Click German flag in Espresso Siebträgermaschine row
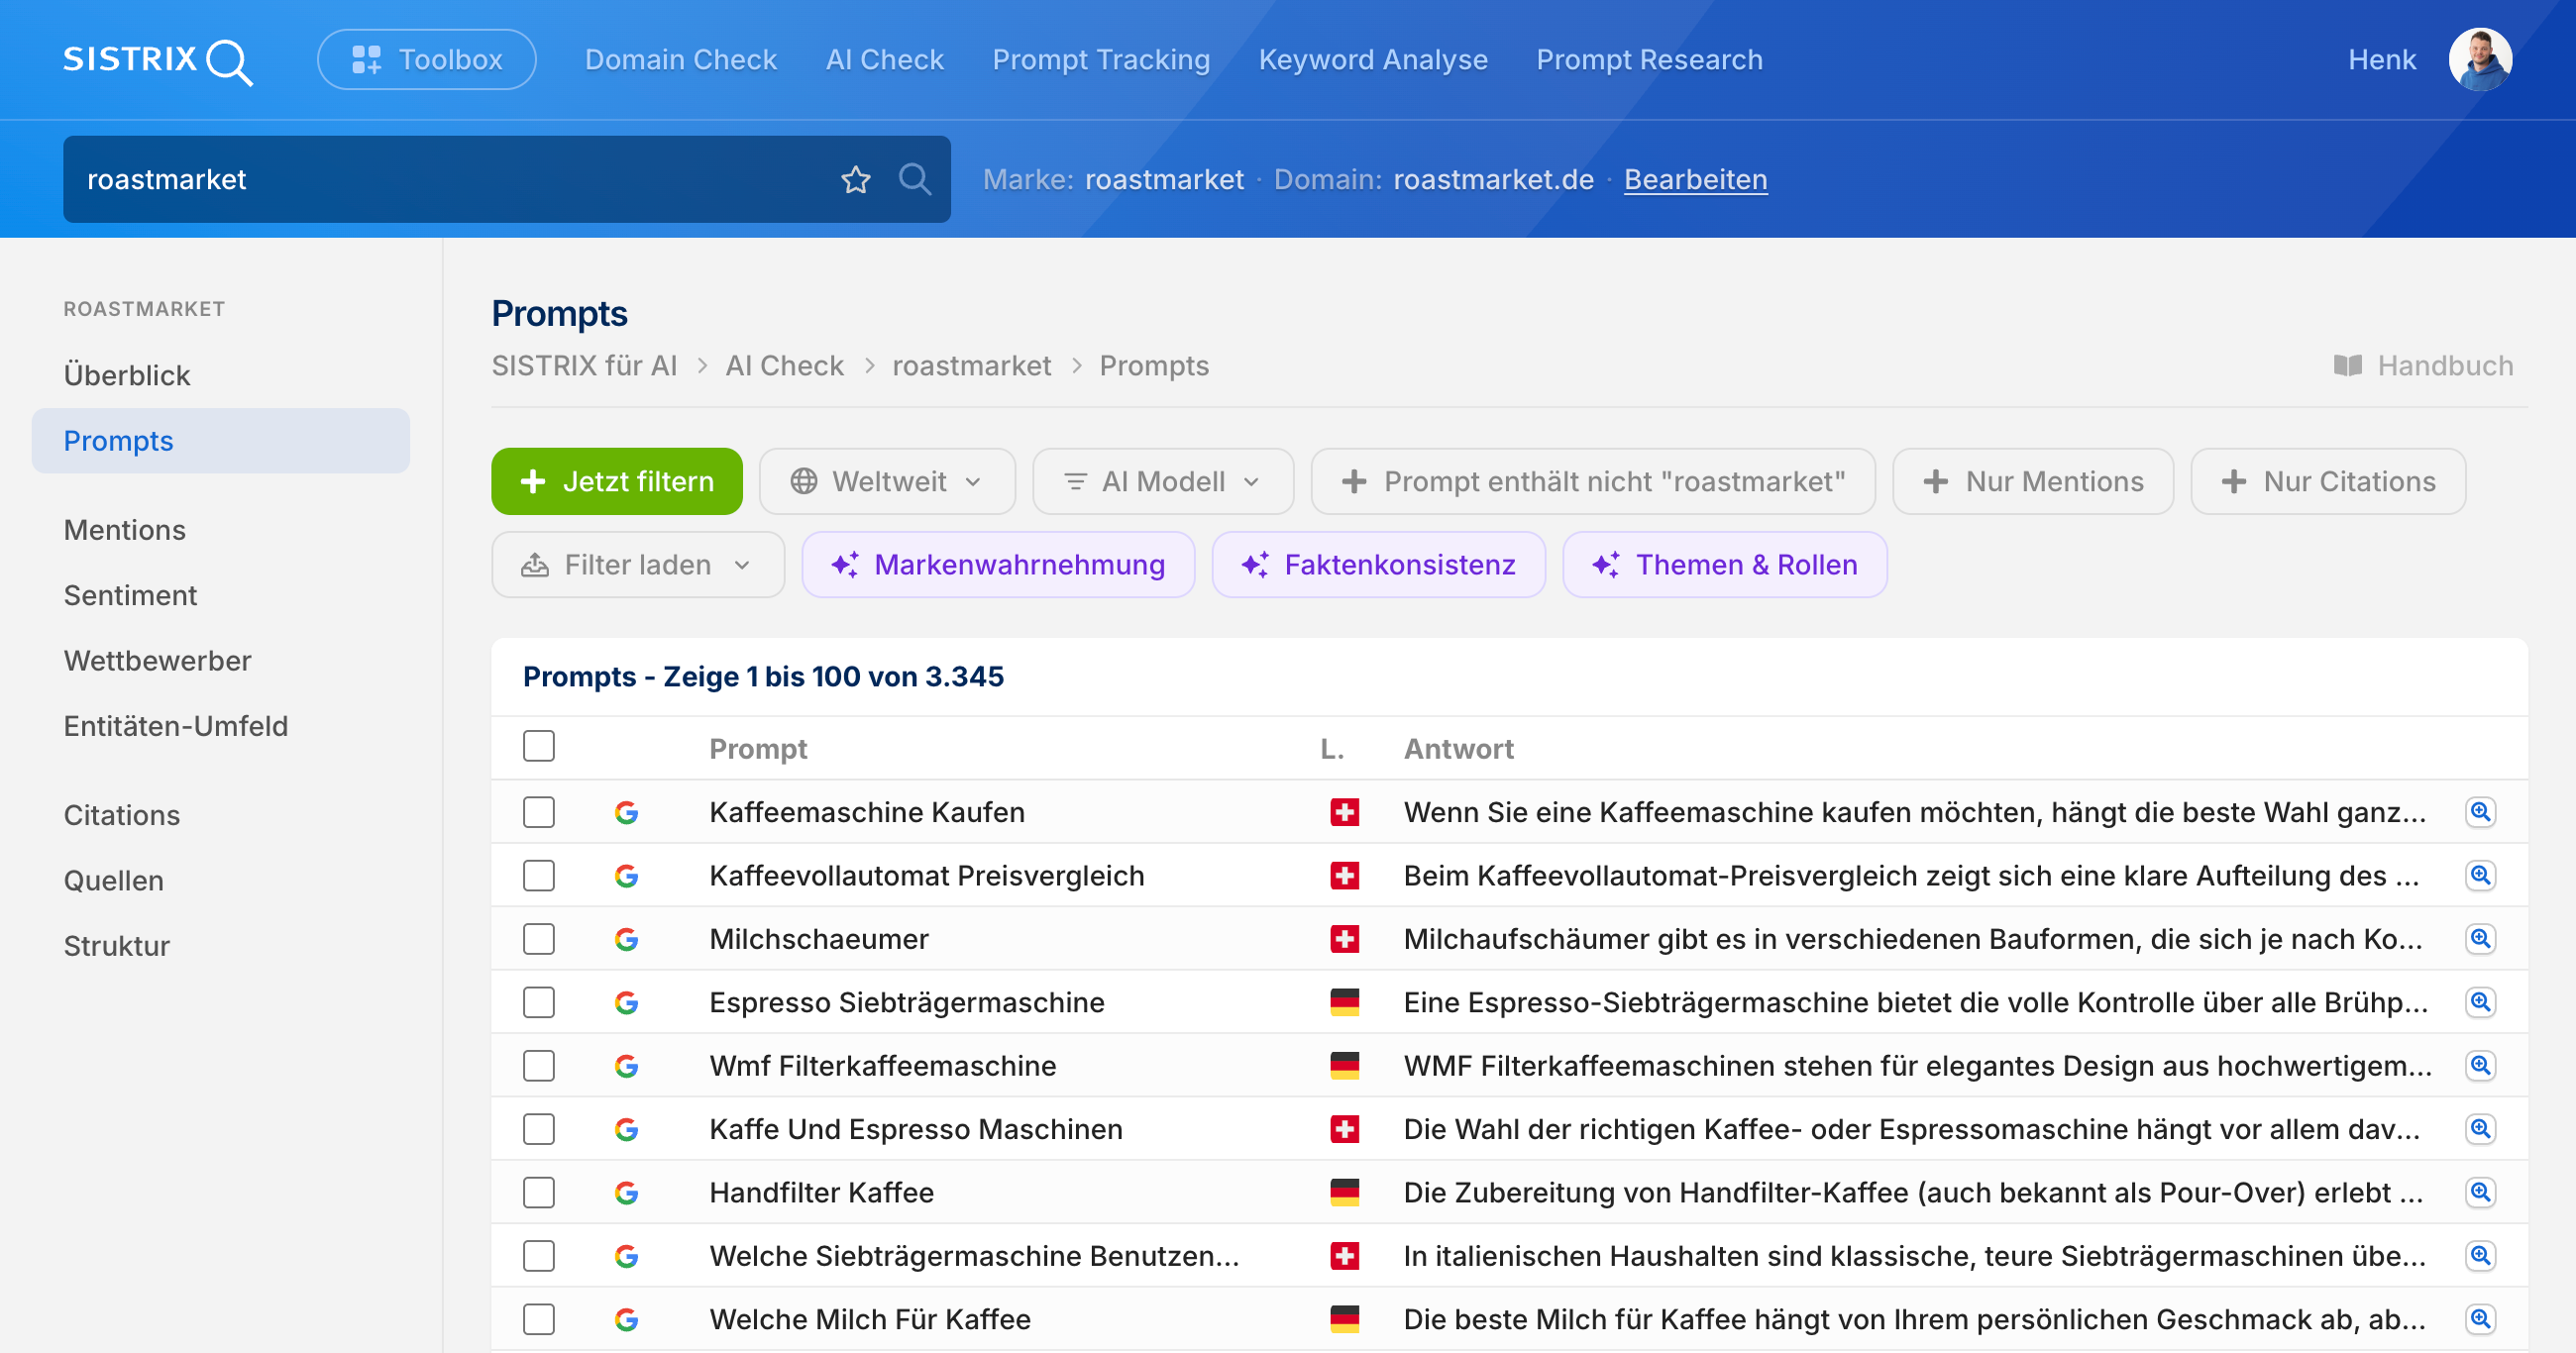 point(1344,1002)
